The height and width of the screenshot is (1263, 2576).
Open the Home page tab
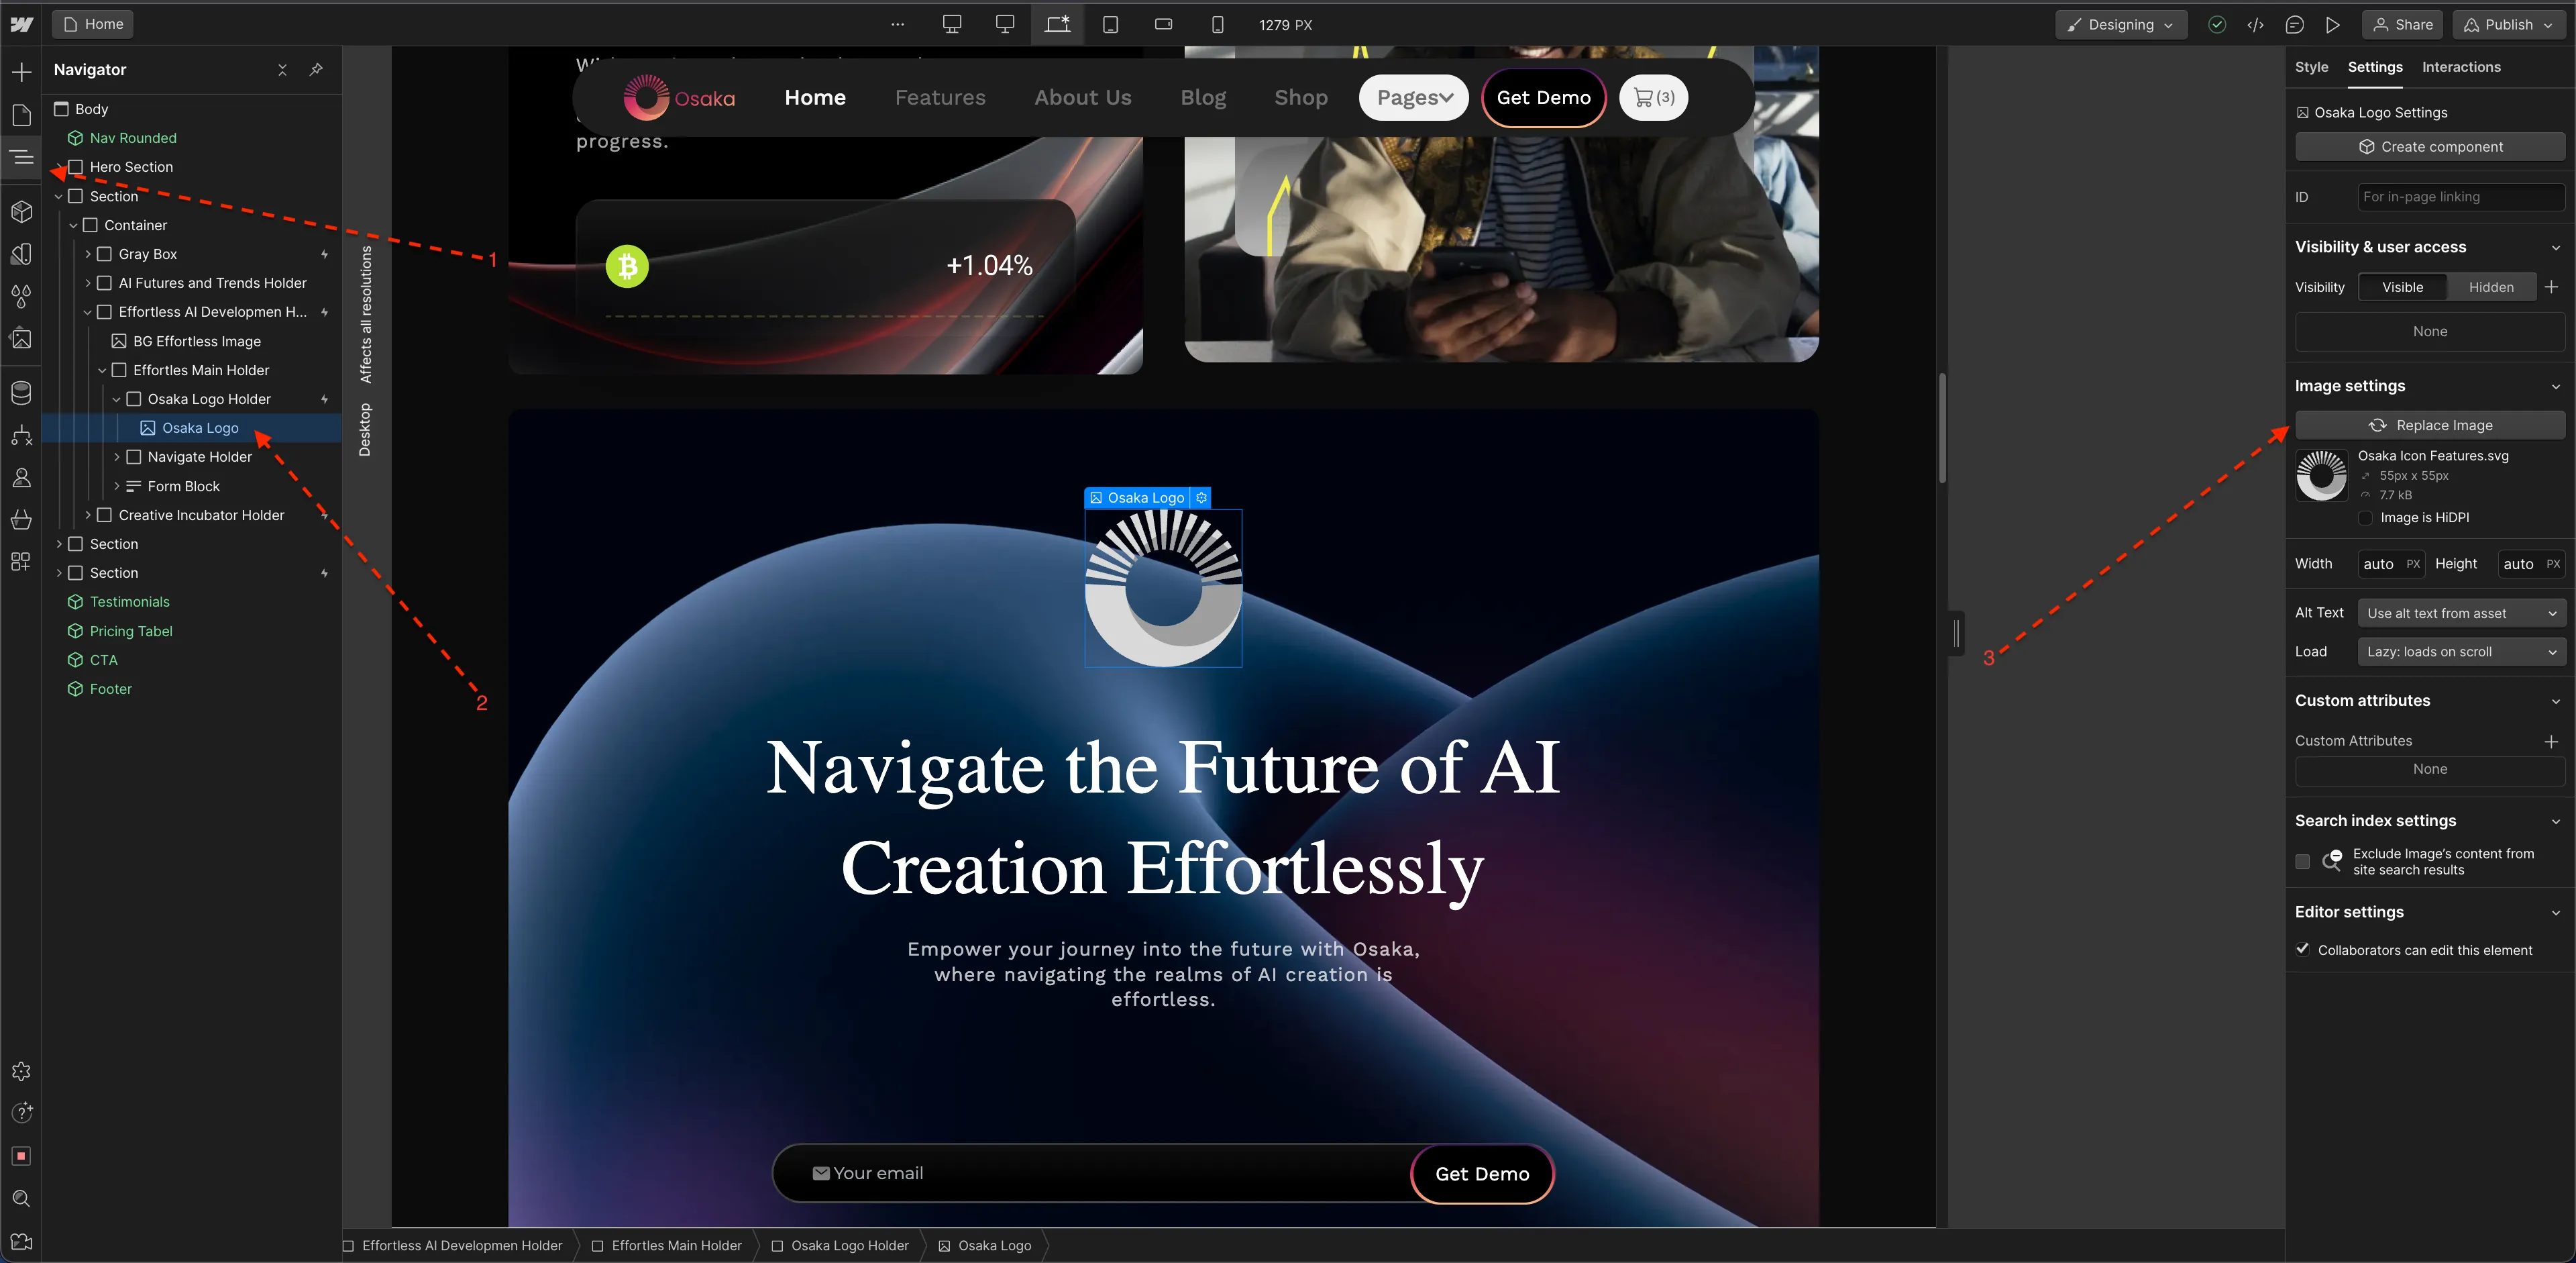[x=93, y=24]
